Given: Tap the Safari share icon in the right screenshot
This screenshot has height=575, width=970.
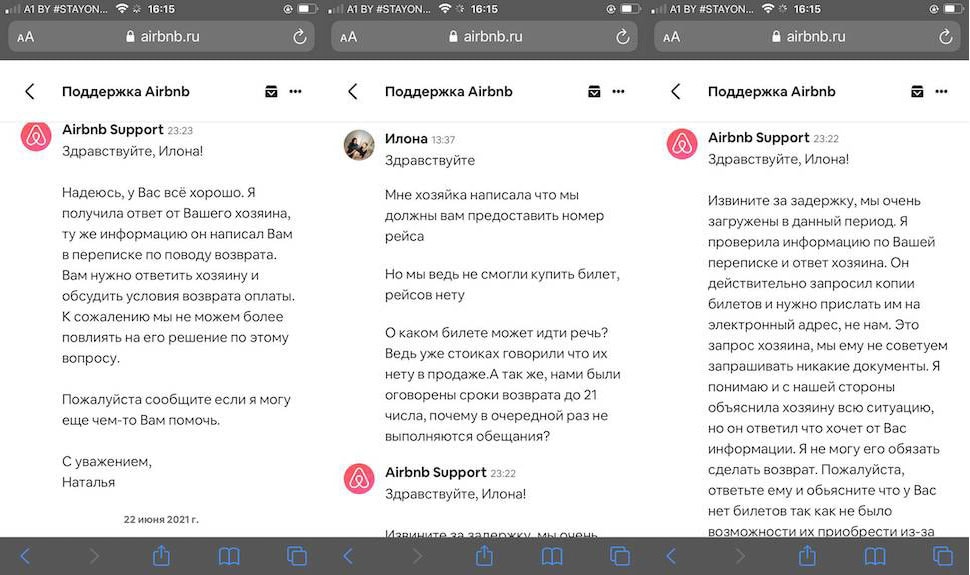Looking at the screenshot, I should 807,555.
